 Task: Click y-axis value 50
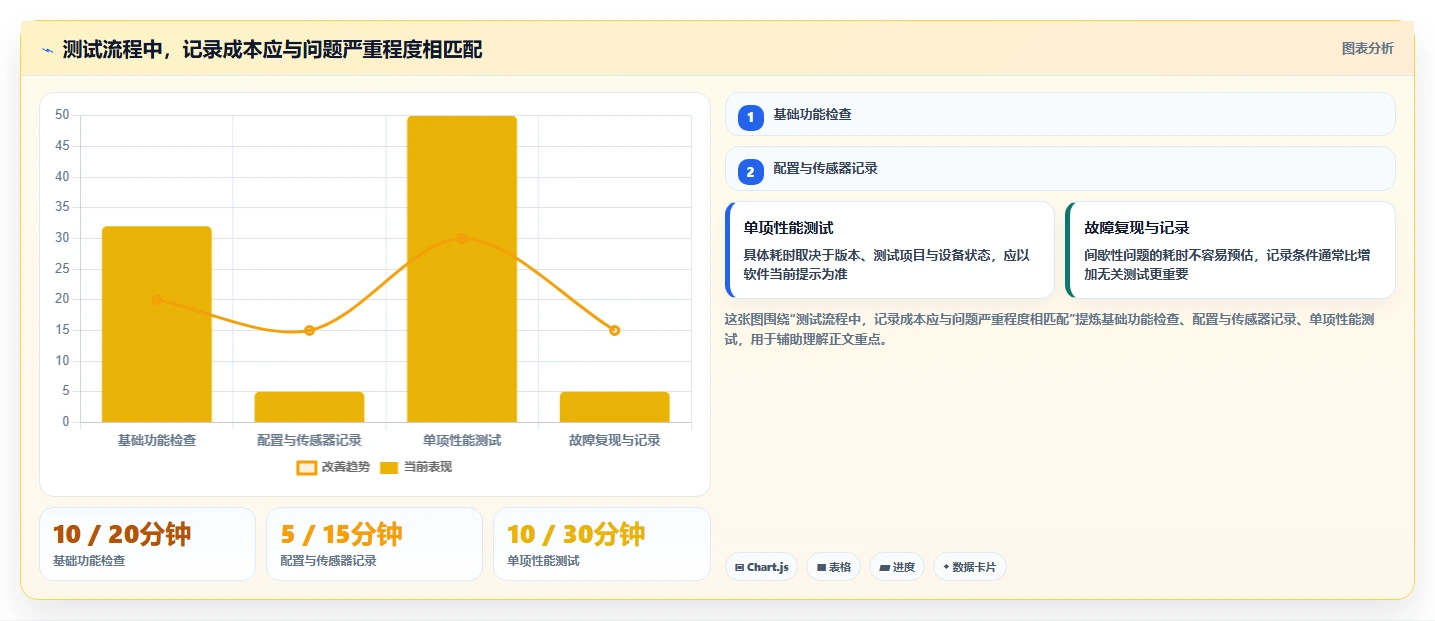point(62,115)
